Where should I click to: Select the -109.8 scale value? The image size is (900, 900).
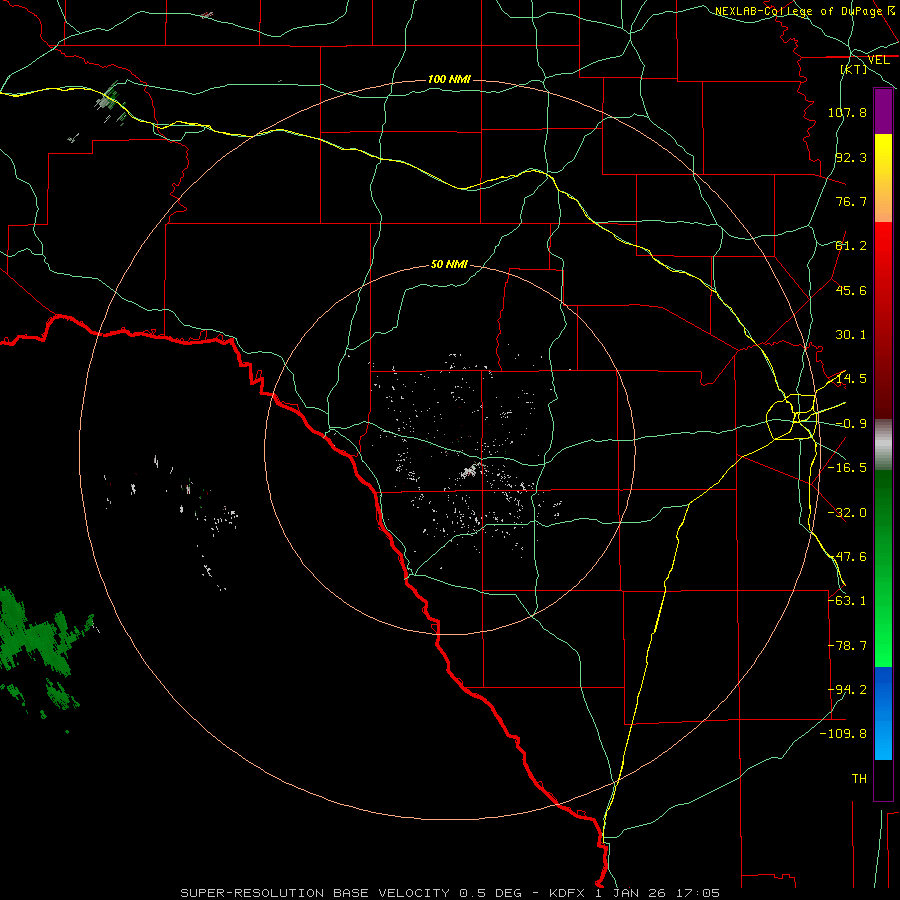point(844,734)
